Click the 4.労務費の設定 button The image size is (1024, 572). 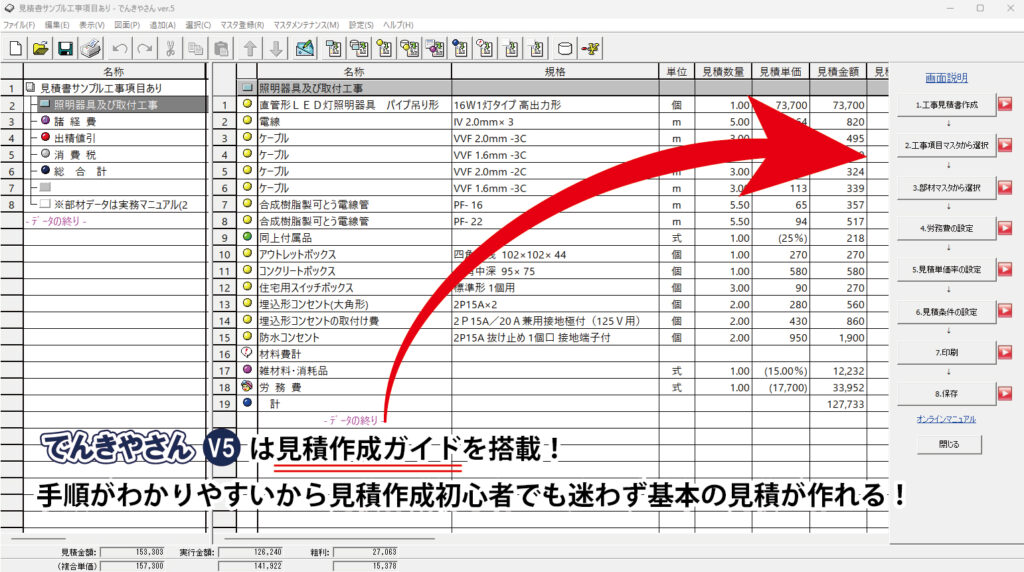946,229
